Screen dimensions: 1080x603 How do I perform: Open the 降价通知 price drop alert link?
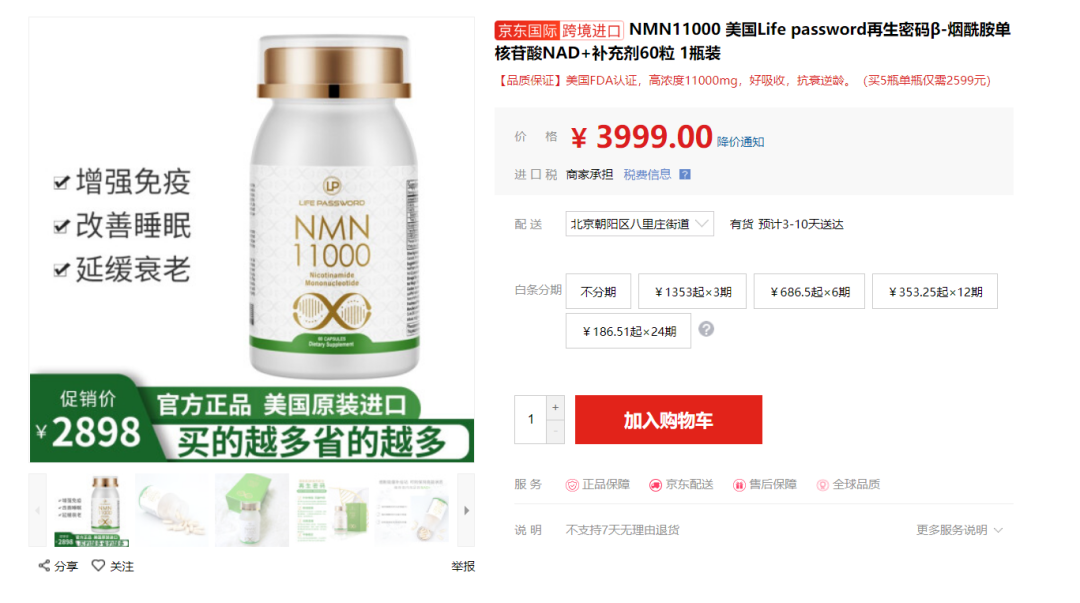(x=740, y=142)
